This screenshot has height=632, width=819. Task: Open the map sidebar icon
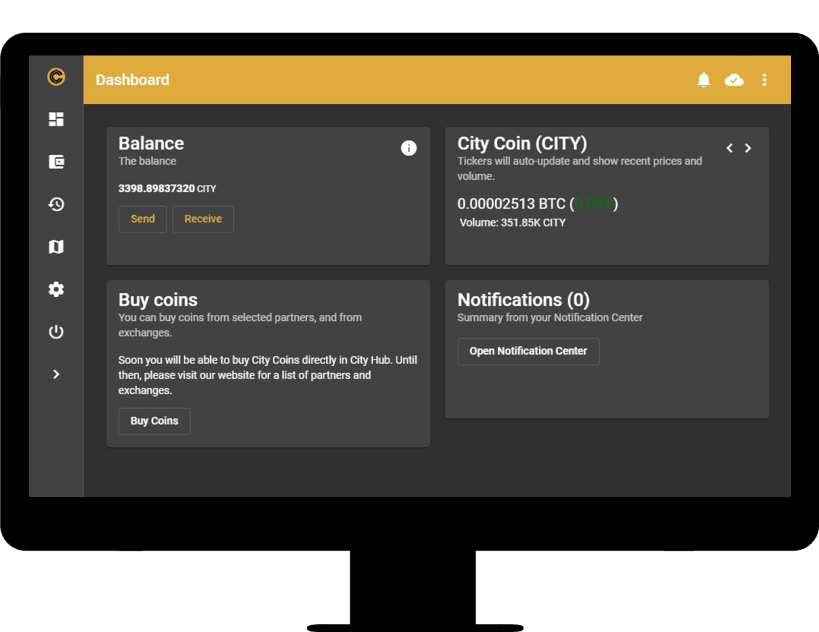pyautogui.click(x=56, y=247)
